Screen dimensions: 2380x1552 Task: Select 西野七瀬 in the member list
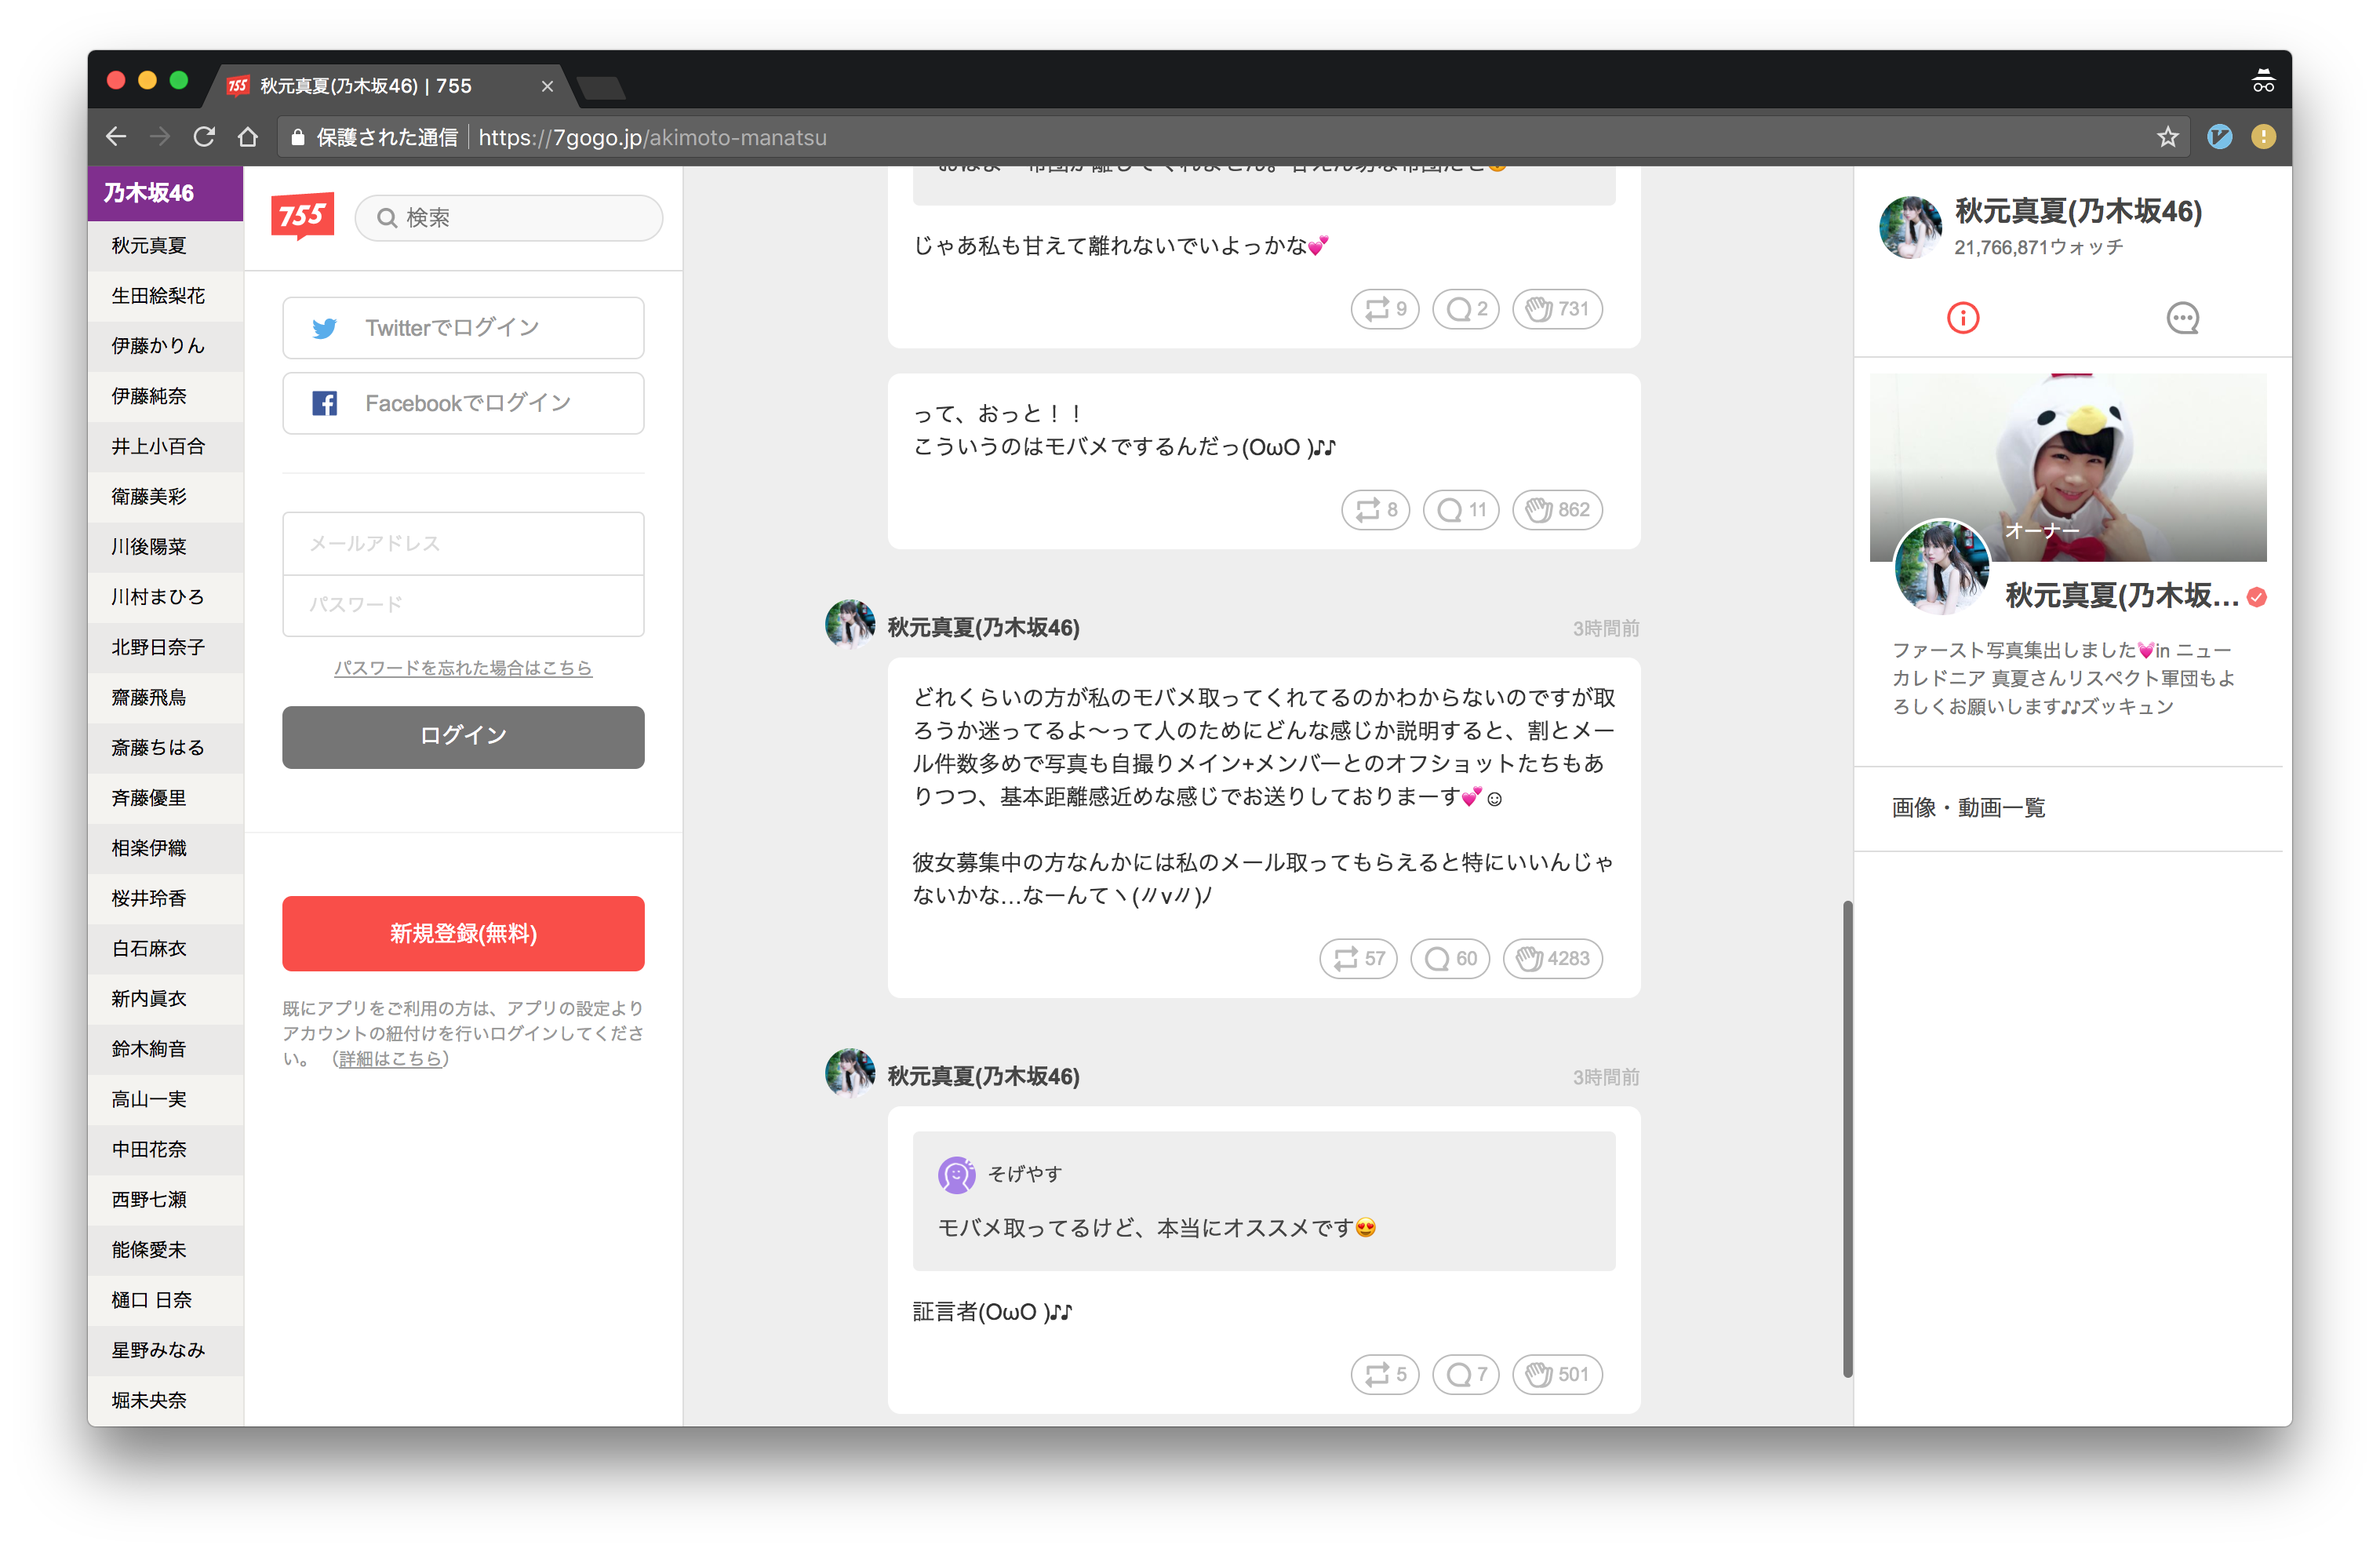pos(149,1199)
